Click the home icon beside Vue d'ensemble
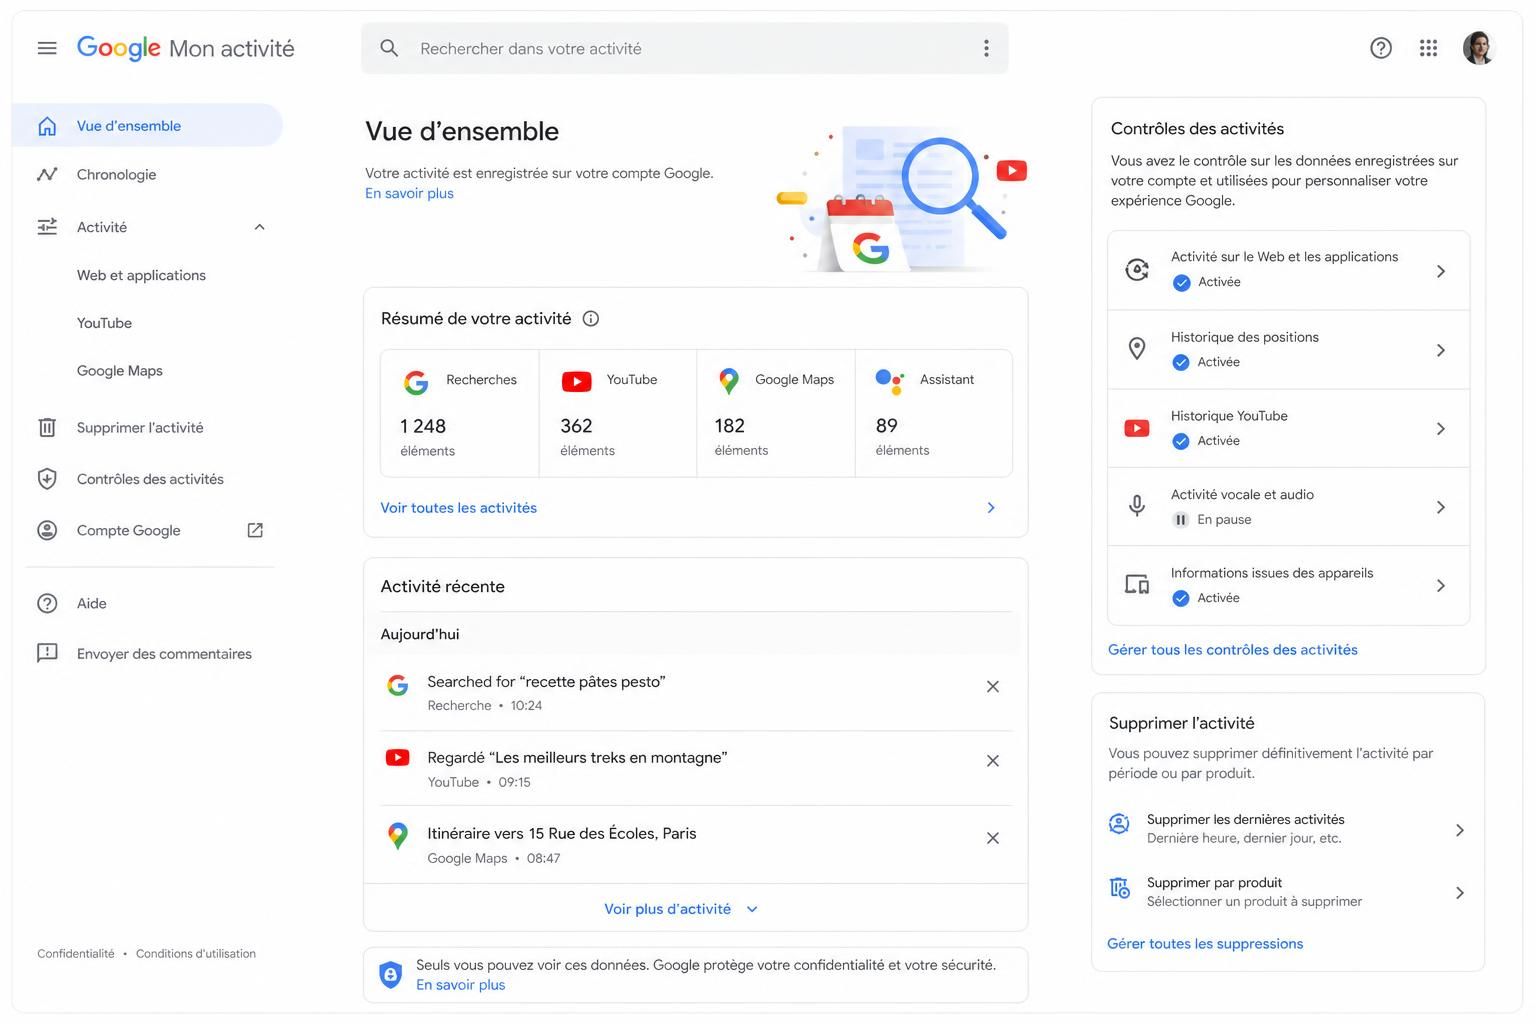This screenshot has height=1024, width=1536. pos(47,126)
